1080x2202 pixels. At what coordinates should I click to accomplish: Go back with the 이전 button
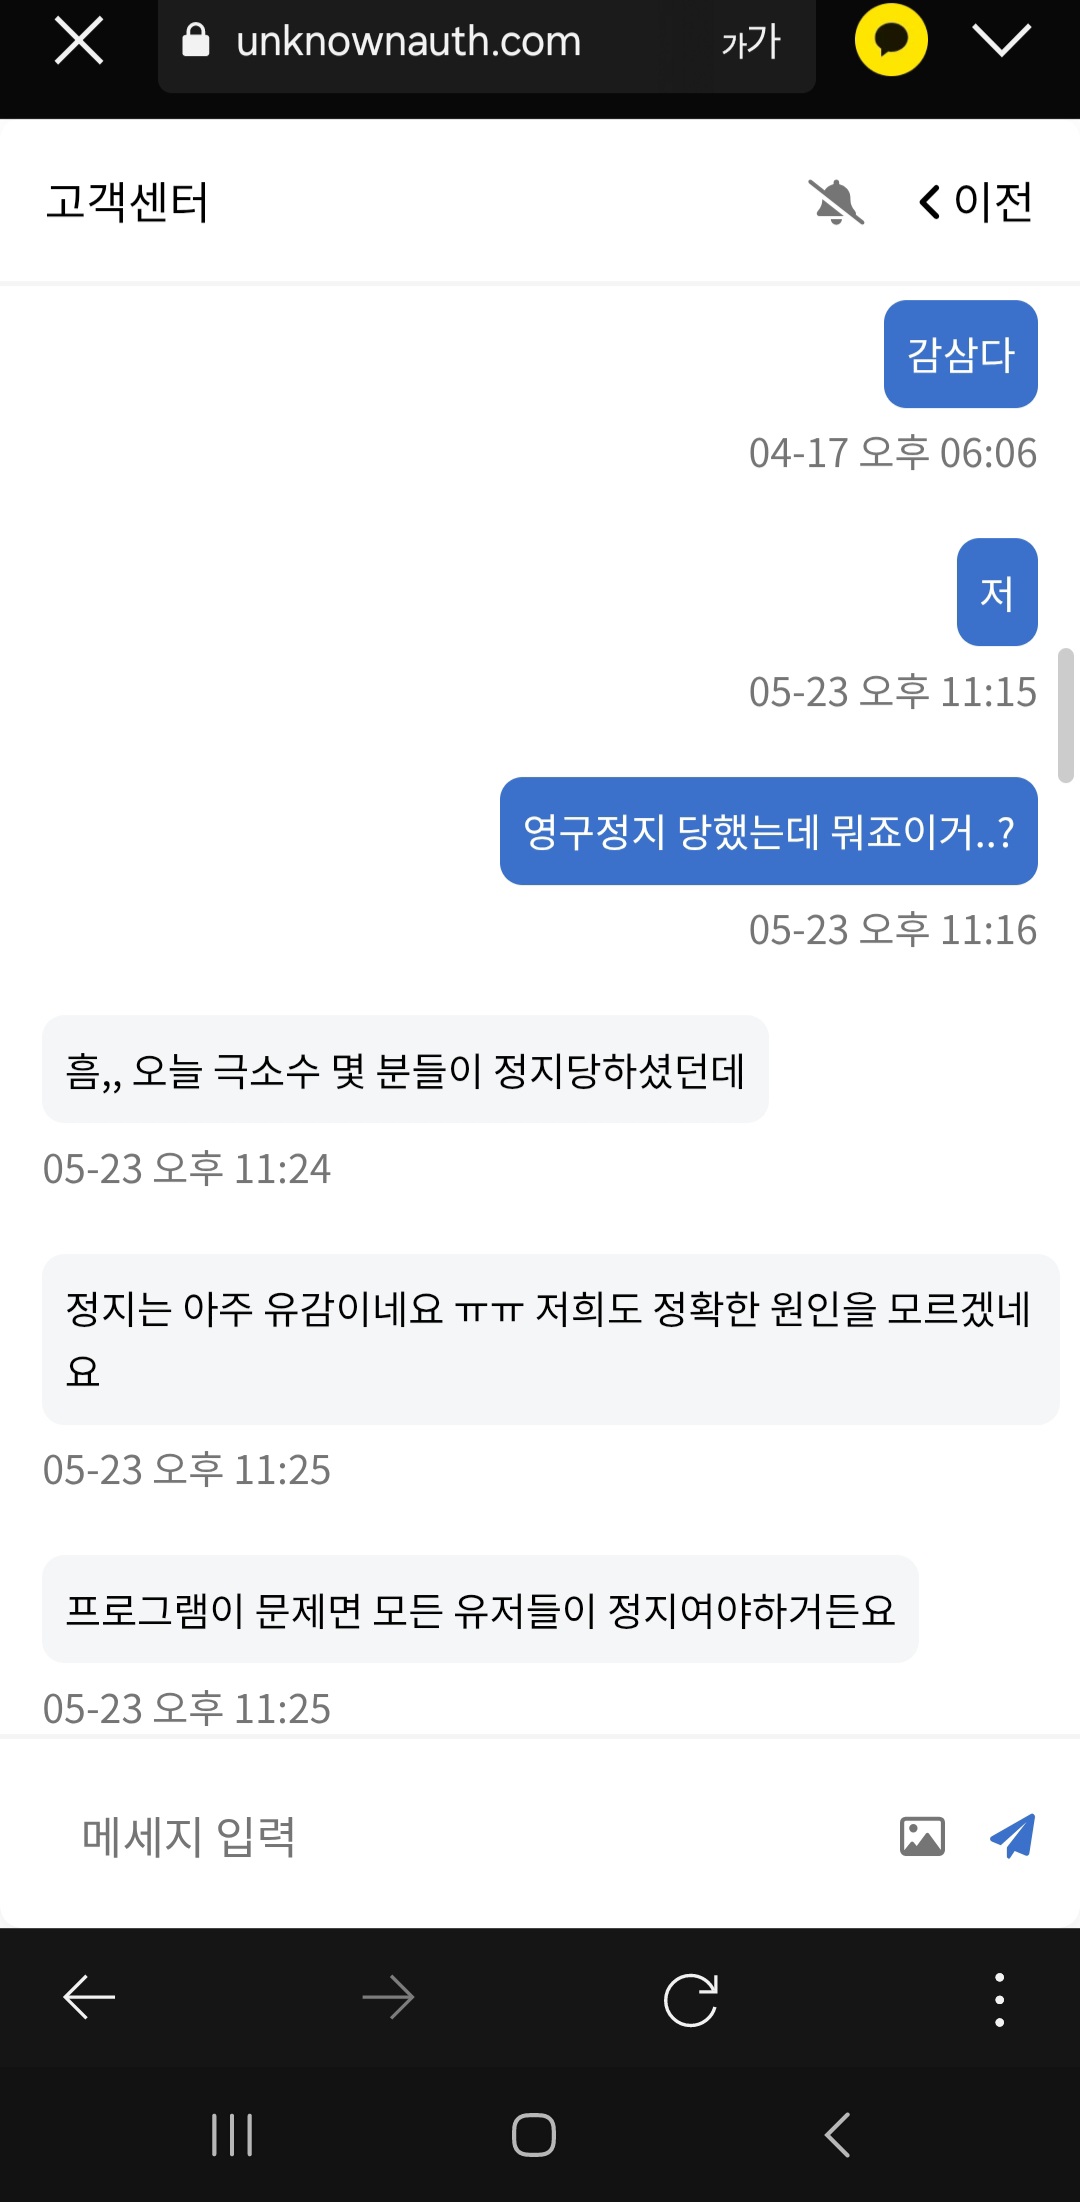point(976,202)
